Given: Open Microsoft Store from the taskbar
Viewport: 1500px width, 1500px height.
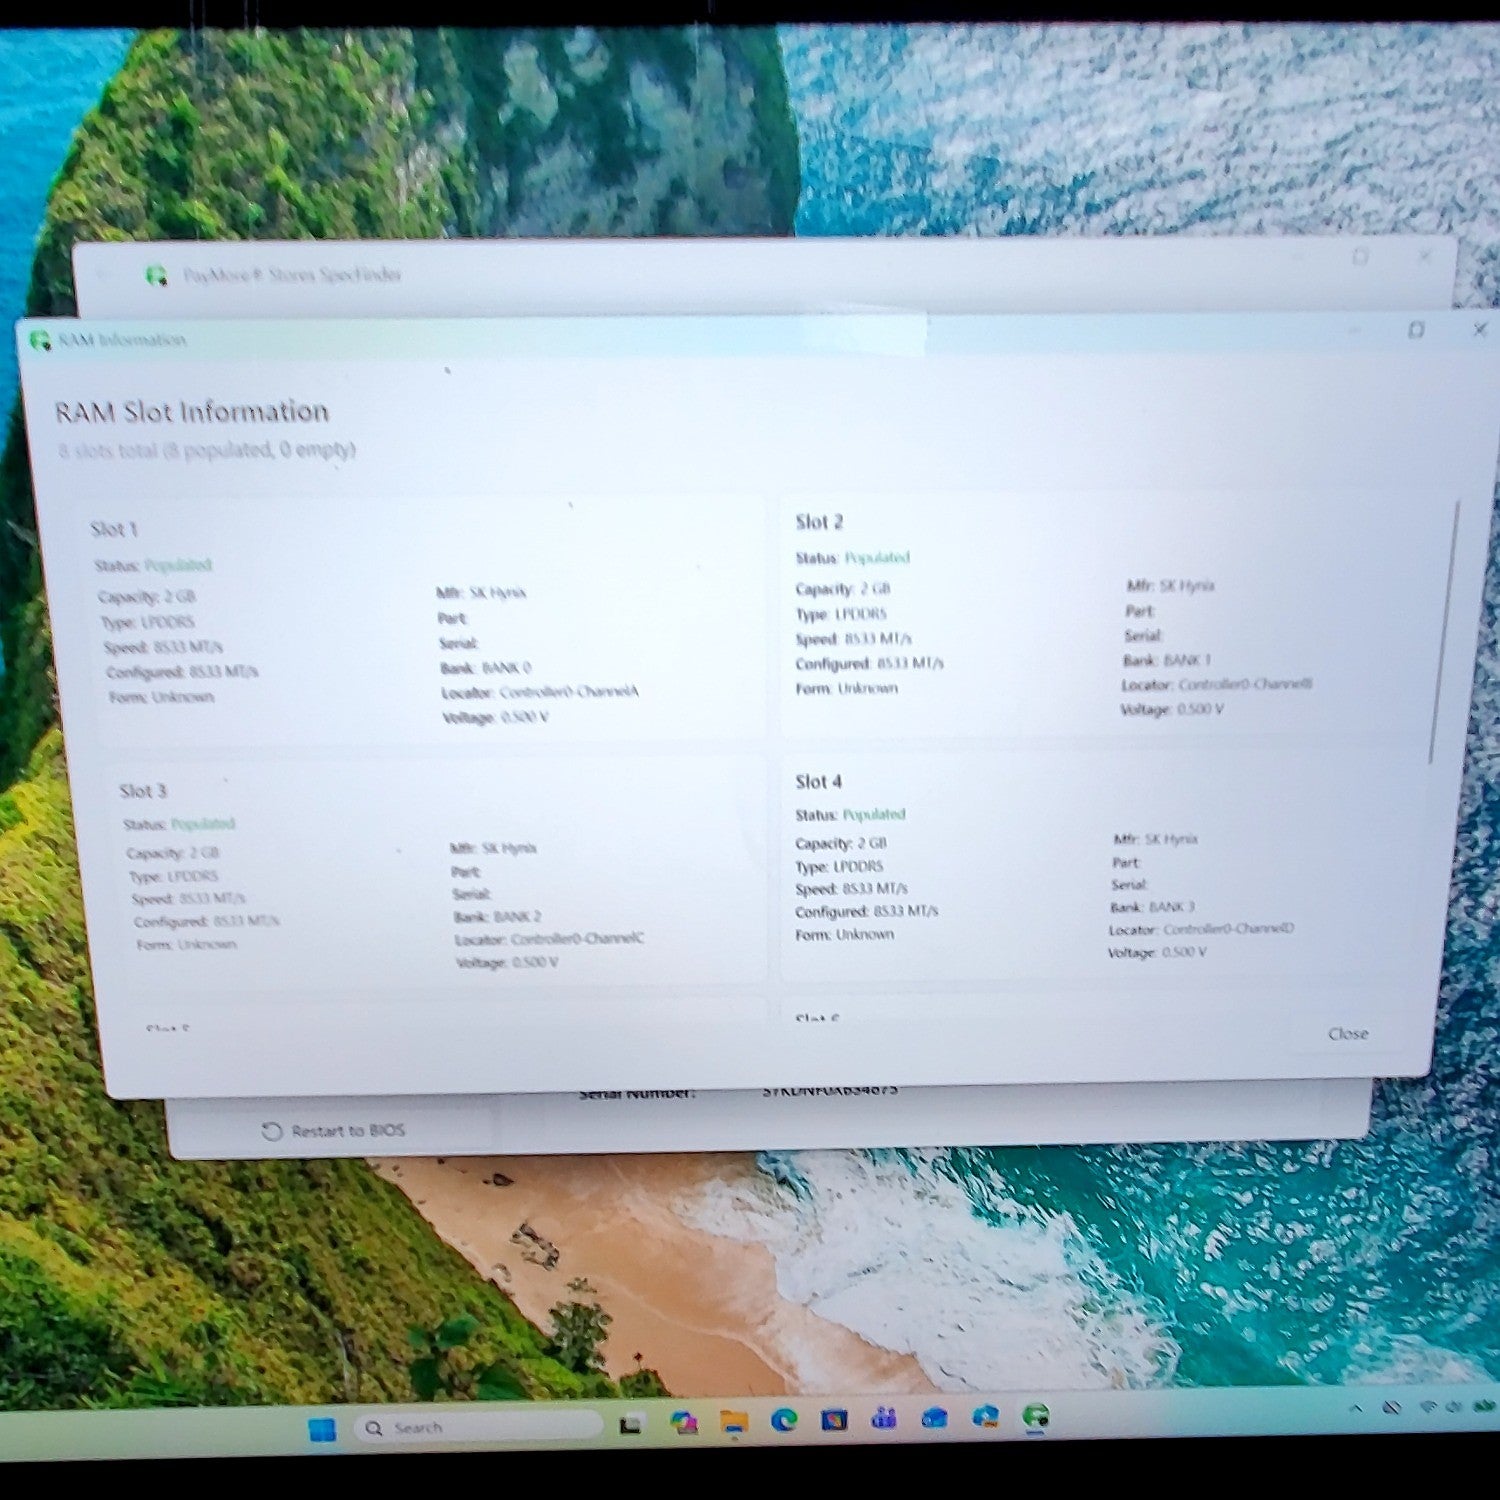Looking at the screenshot, I should pyautogui.click(x=834, y=1419).
